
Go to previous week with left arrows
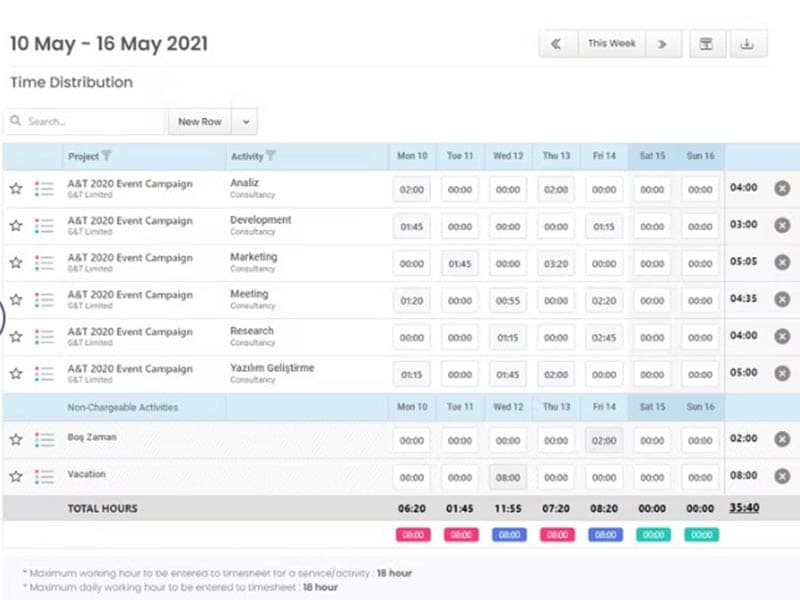pyautogui.click(x=557, y=44)
